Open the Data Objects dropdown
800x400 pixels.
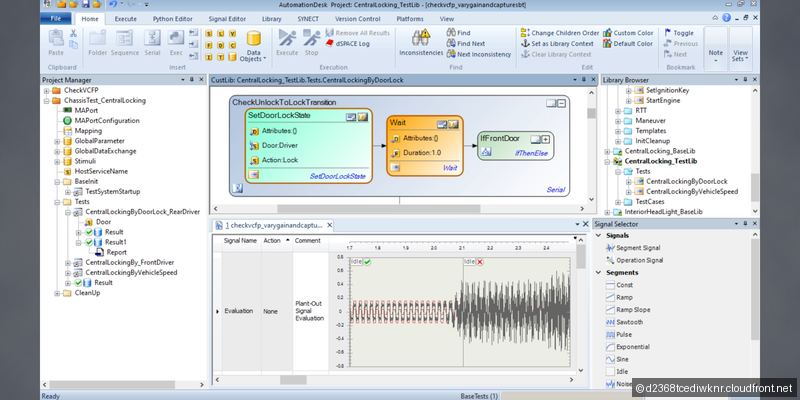click(x=253, y=46)
